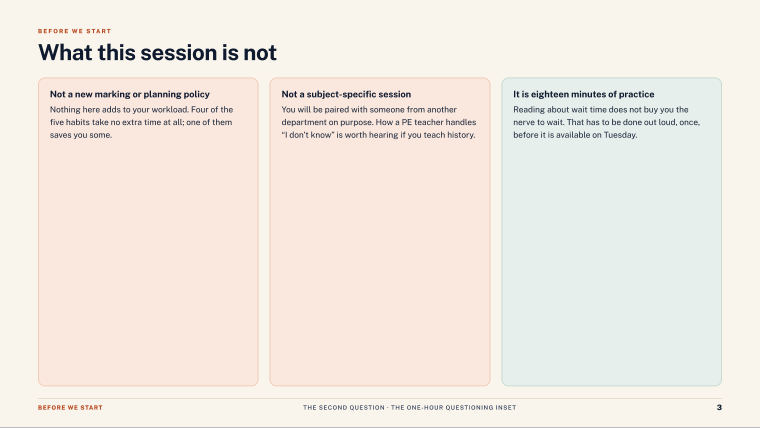The width and height of the screenshot is (760, 428).
Task: Click footer text 'THE SECOND QUESTION'
Action: 344,408
